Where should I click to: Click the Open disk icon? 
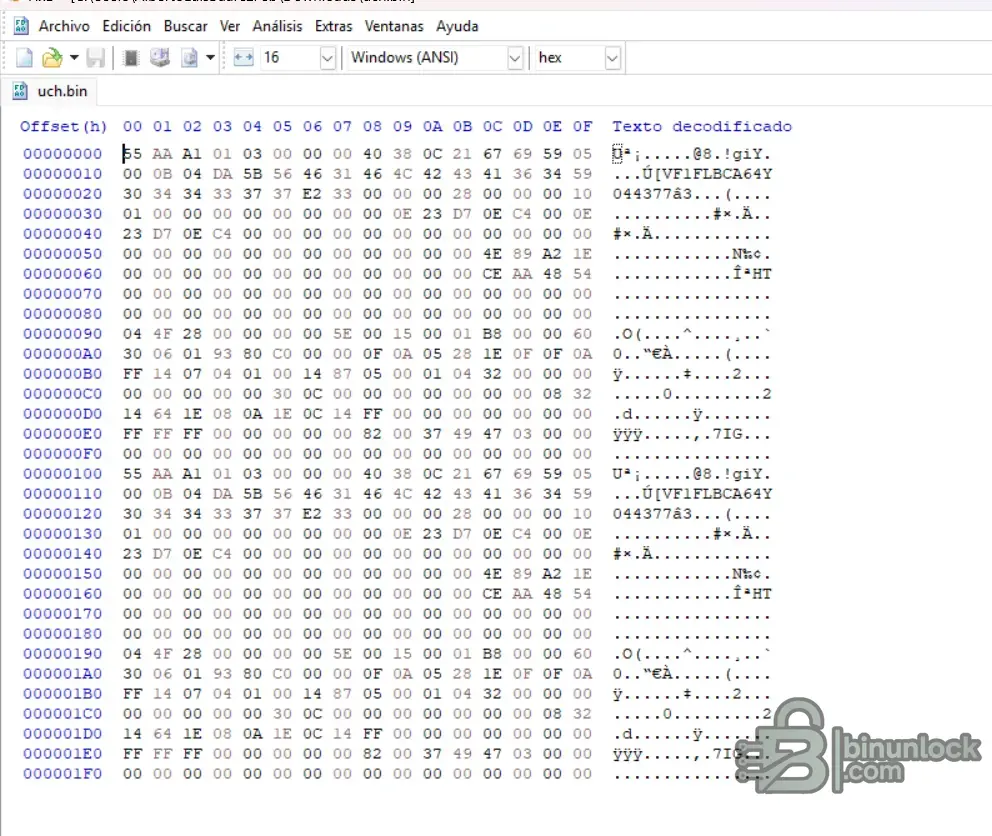point(160,58)
